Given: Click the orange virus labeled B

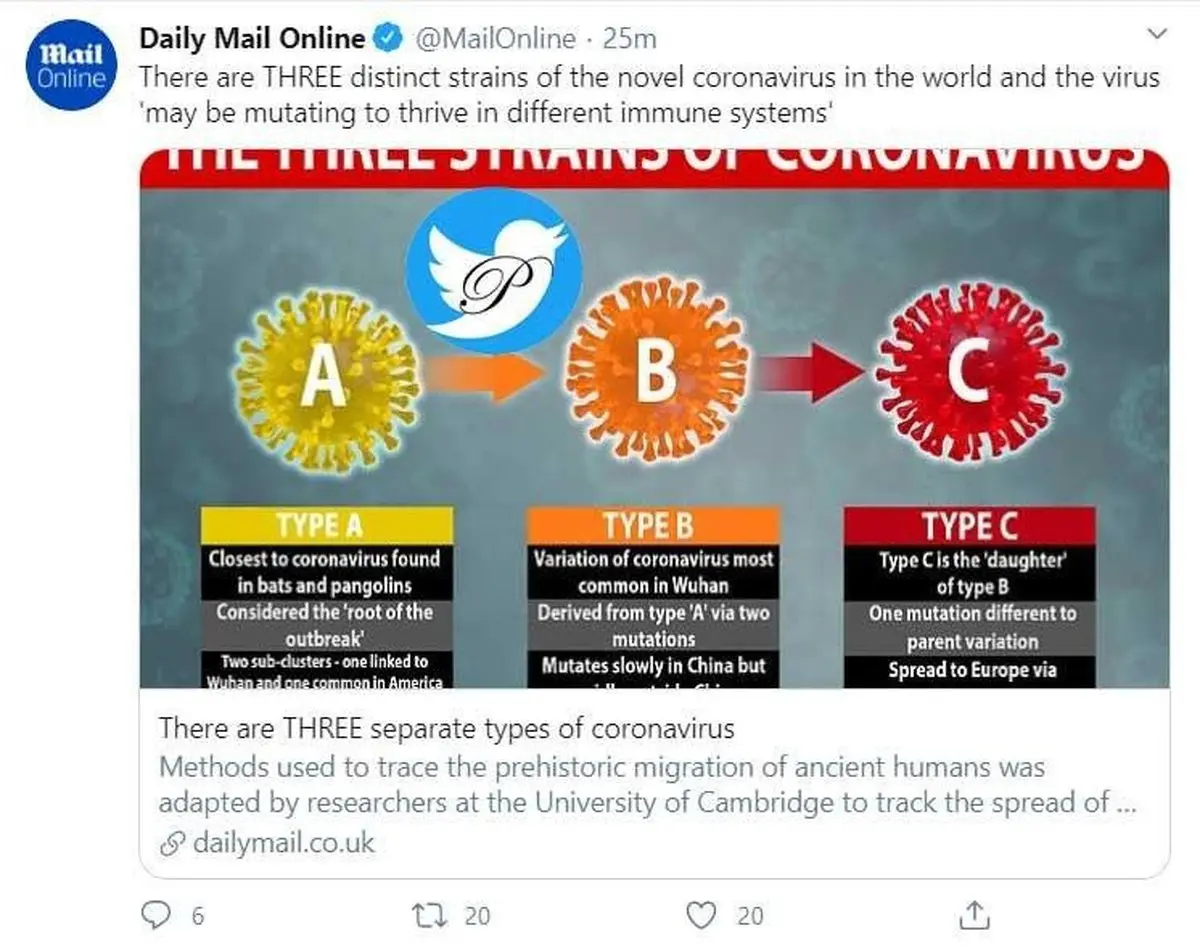Looking at the screenshot, I should click(x=656, y=368).
